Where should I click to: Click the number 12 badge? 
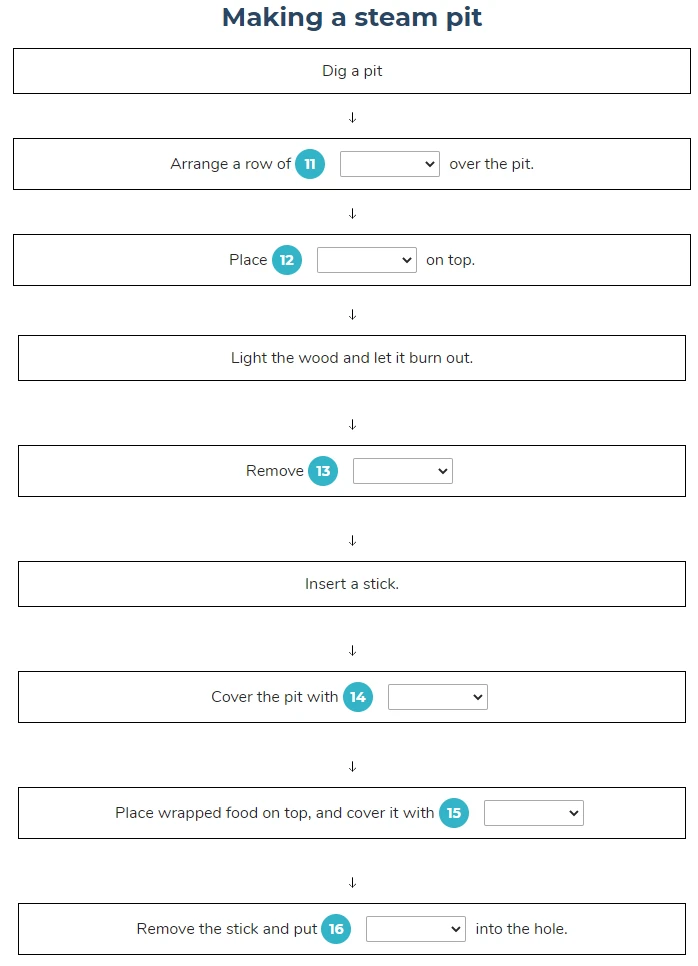point(287,260)
